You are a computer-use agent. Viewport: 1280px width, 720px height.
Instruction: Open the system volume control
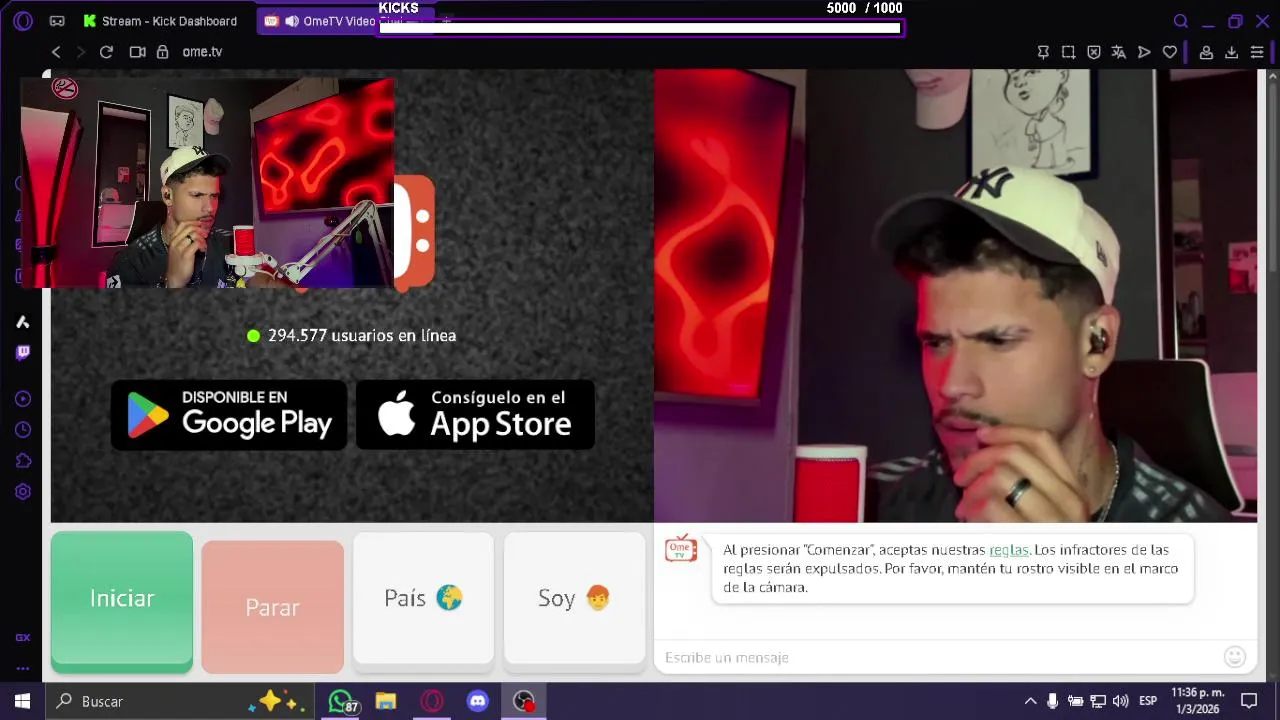coord(1120,701)
